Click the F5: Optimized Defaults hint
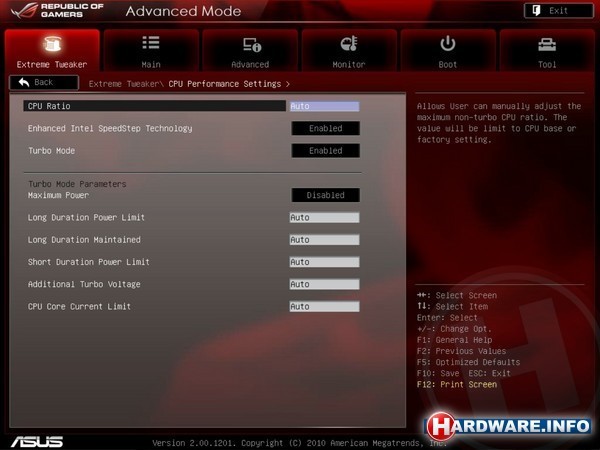The image size is (600, 450). (468, 362)
